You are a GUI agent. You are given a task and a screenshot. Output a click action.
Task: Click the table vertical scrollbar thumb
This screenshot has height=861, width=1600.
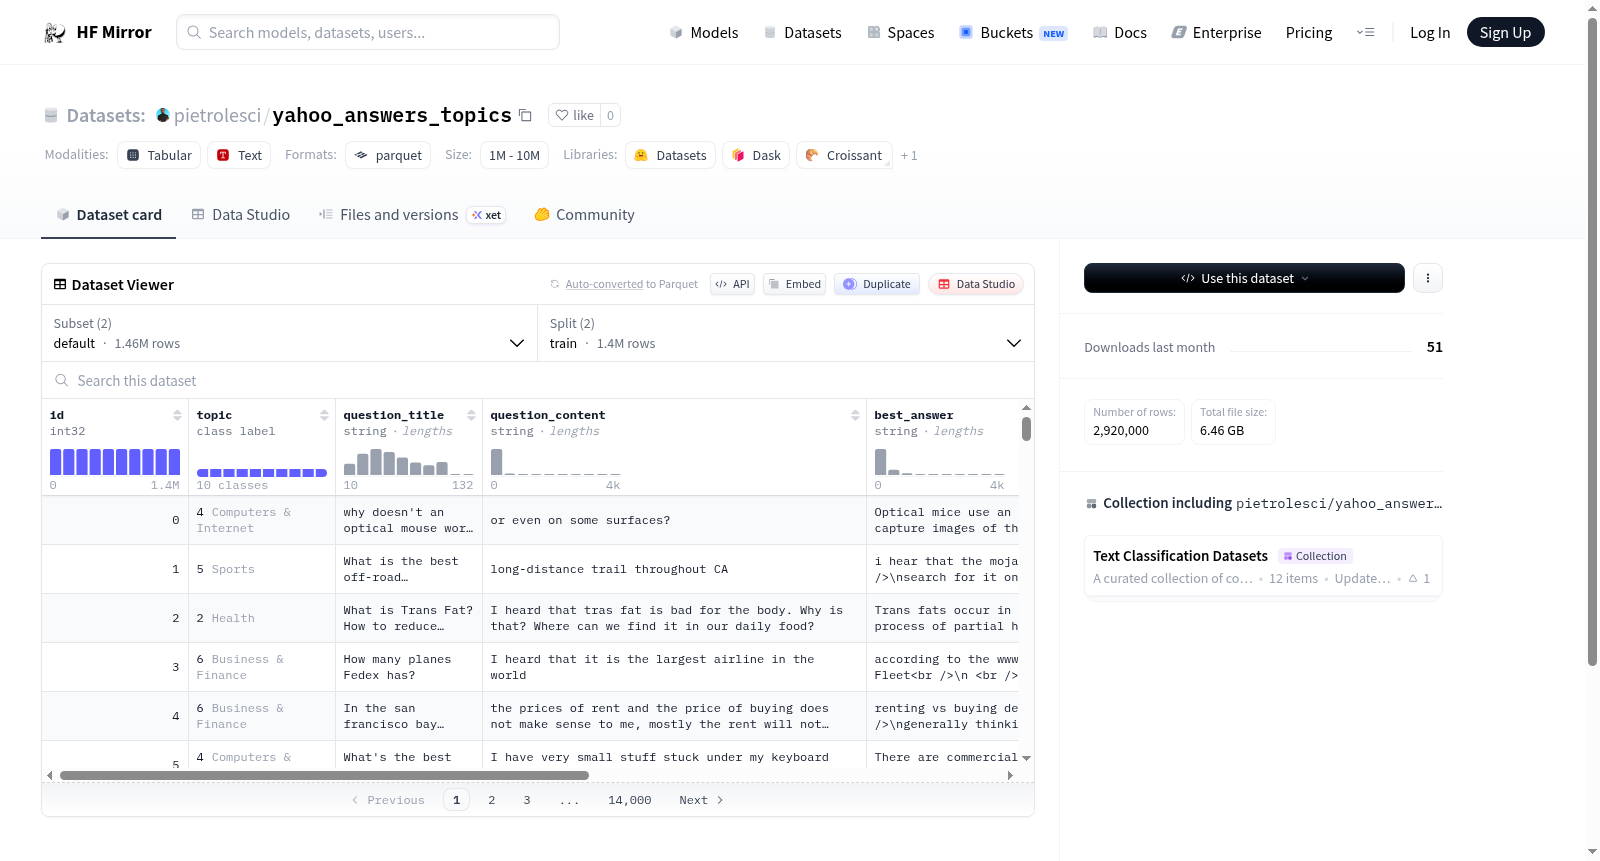pos(1026,429)
